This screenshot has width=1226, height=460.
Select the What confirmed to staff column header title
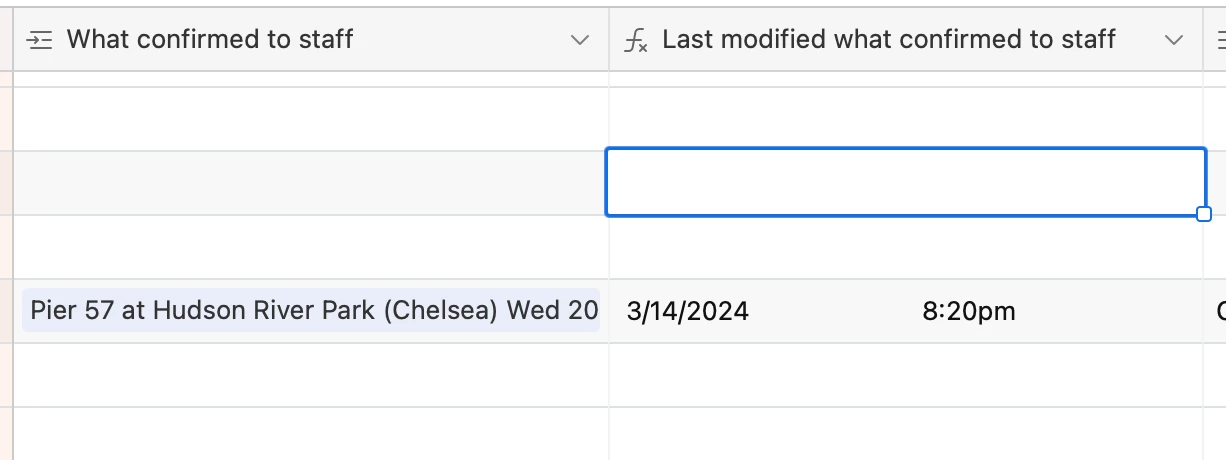click(x=209, y=40)
